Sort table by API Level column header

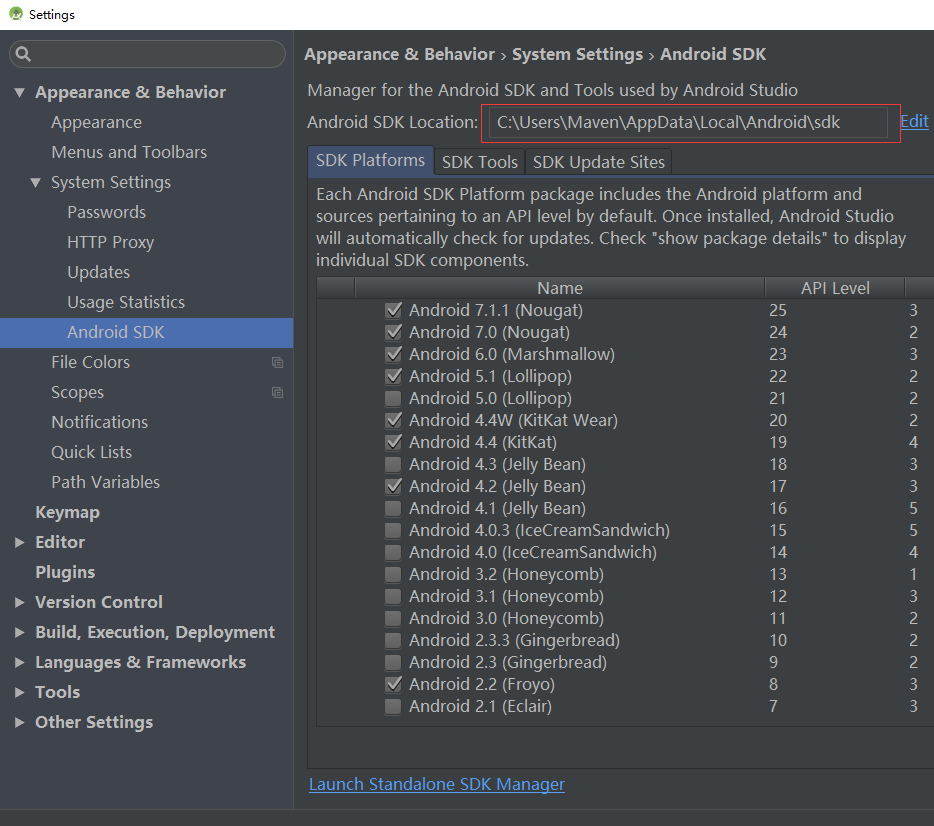pos(835,288)
